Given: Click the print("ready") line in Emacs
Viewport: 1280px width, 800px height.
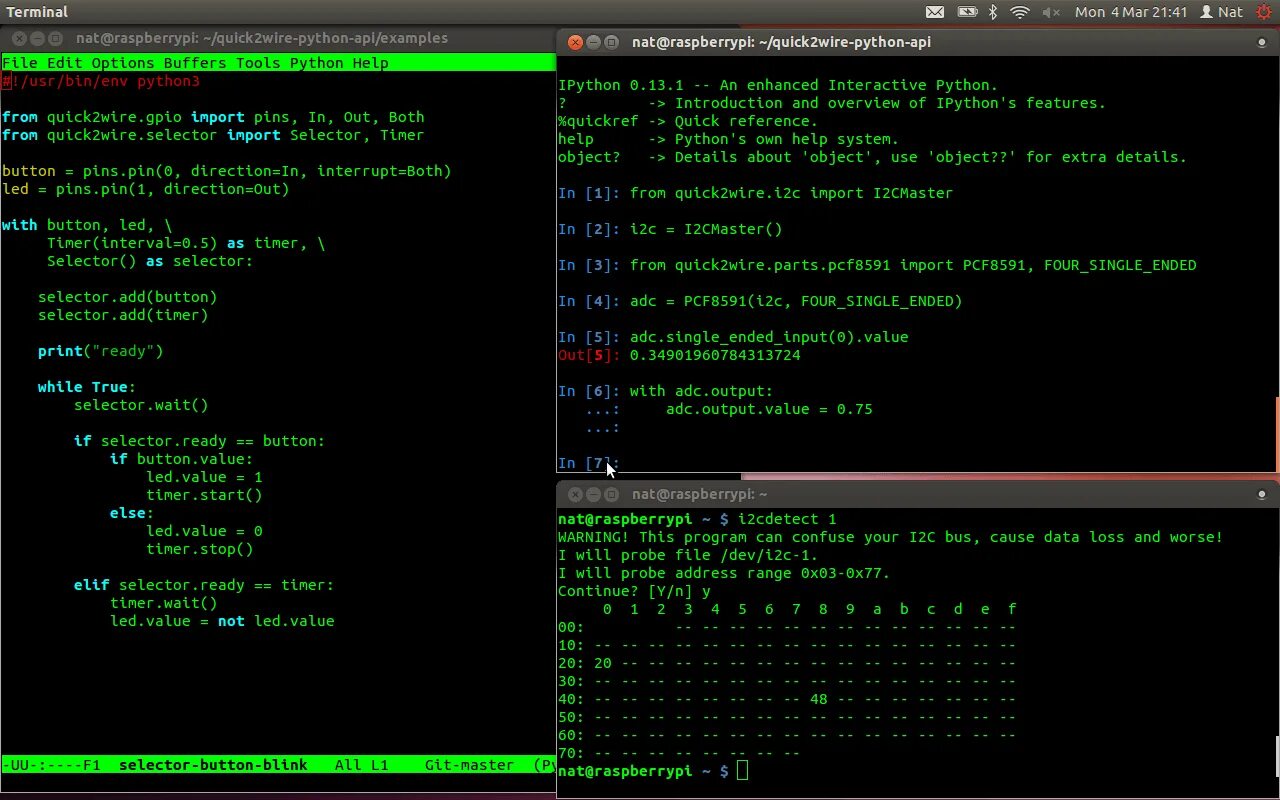Looking at the screenshot, I should pos(100,351).
